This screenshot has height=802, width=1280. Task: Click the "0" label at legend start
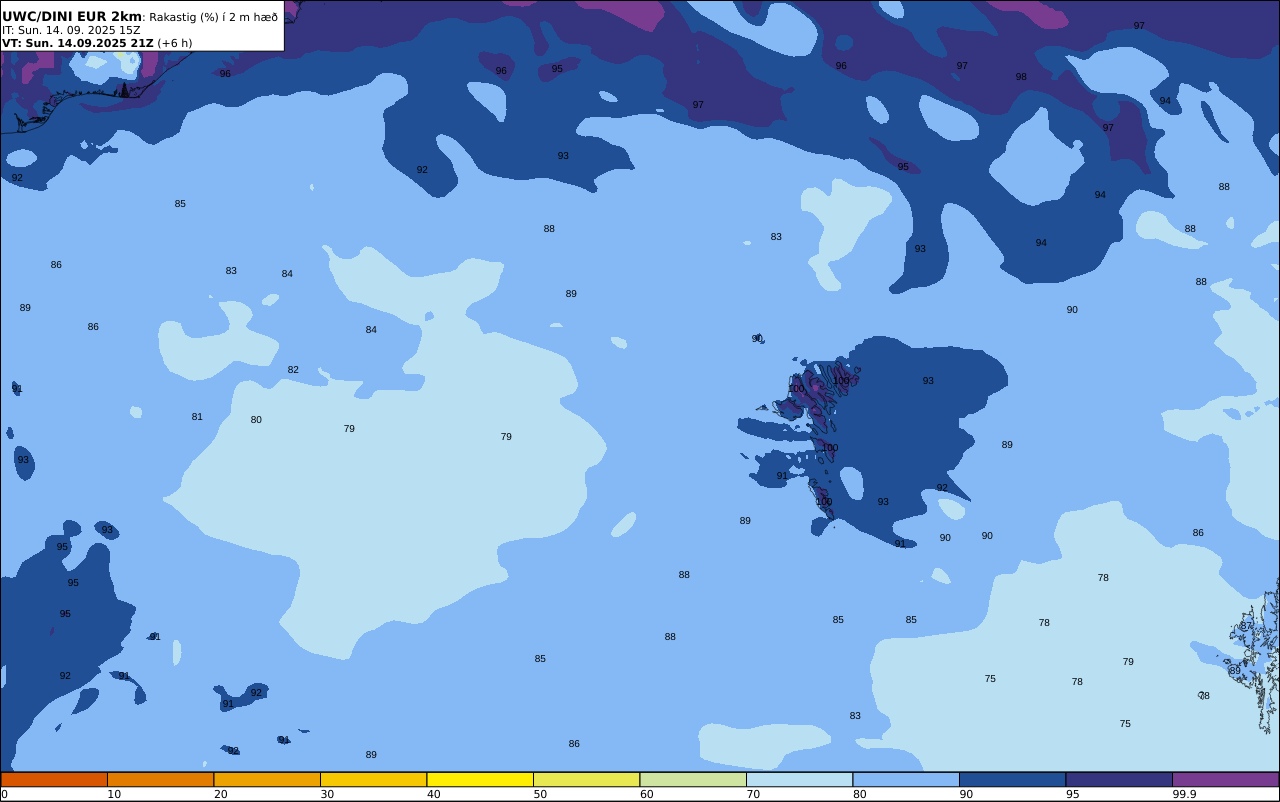tap(4, 794)
